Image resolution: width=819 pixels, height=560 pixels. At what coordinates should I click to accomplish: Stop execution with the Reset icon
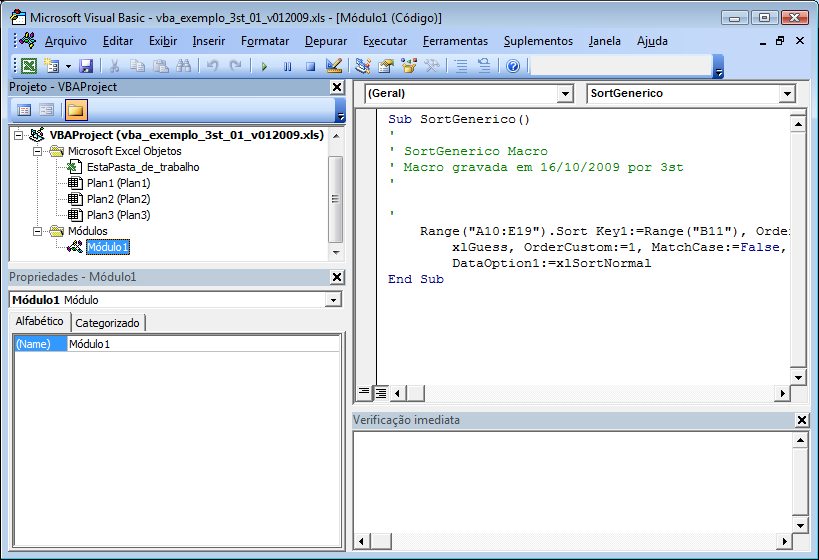point(310,66)
